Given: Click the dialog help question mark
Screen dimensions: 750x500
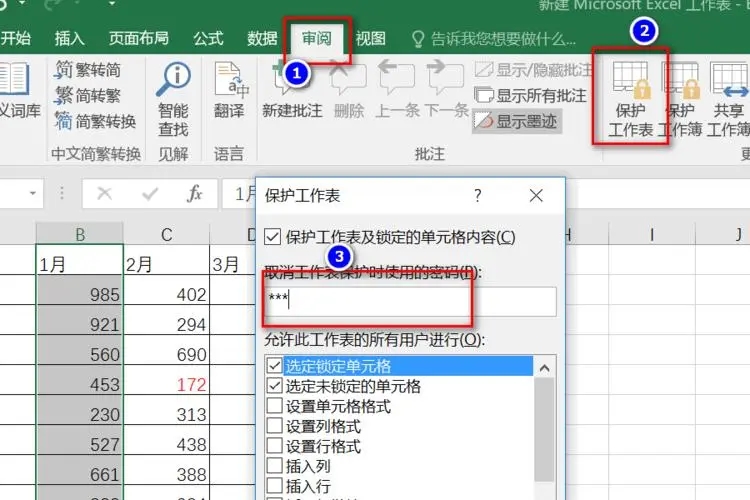Looking at the screenshot, I should 478,196.
